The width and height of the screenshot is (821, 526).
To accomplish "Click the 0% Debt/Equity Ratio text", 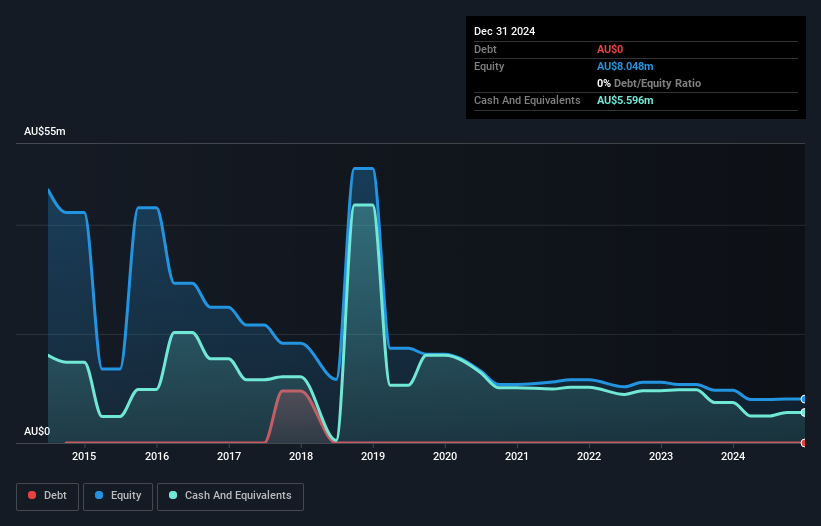I will click(649, 83).
